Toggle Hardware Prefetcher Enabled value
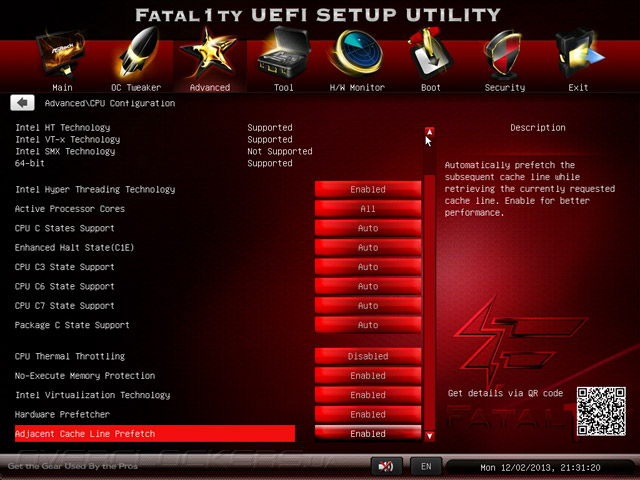640x480 pixels. click(368, 414)
